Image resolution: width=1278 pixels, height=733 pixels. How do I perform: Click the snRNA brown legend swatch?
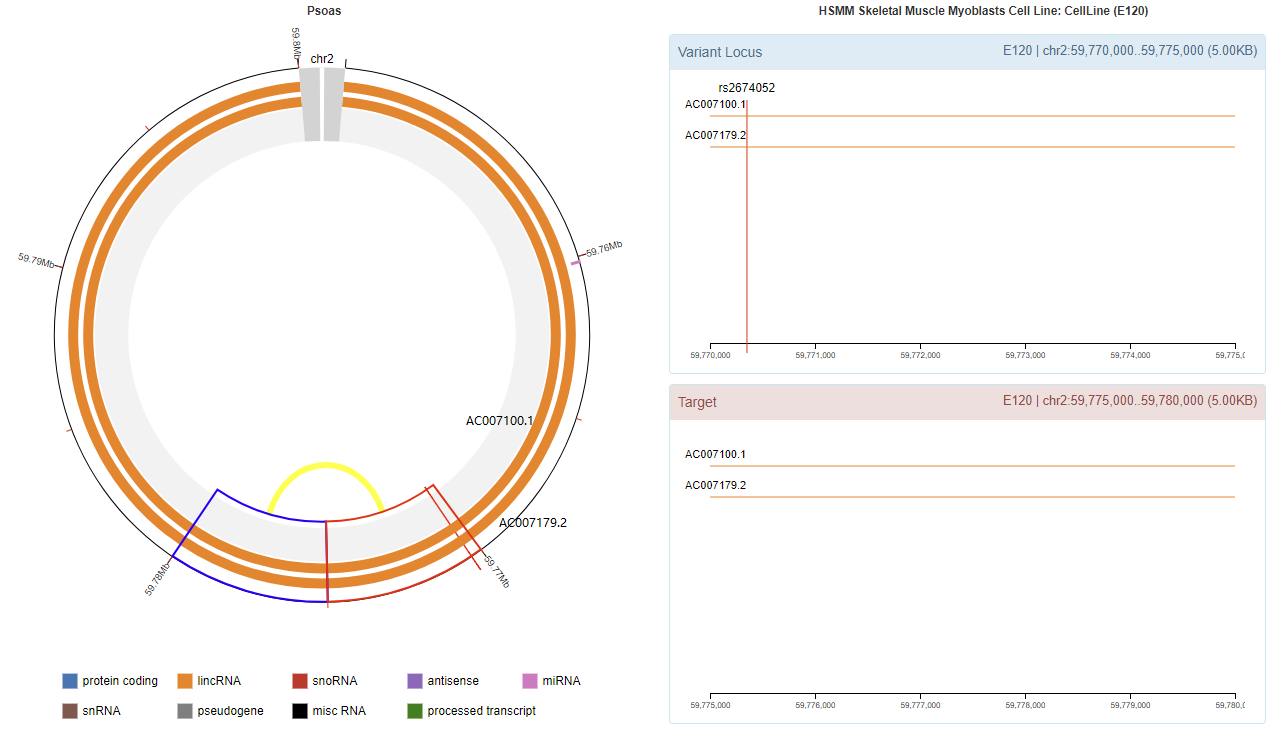tap(70, 711)
